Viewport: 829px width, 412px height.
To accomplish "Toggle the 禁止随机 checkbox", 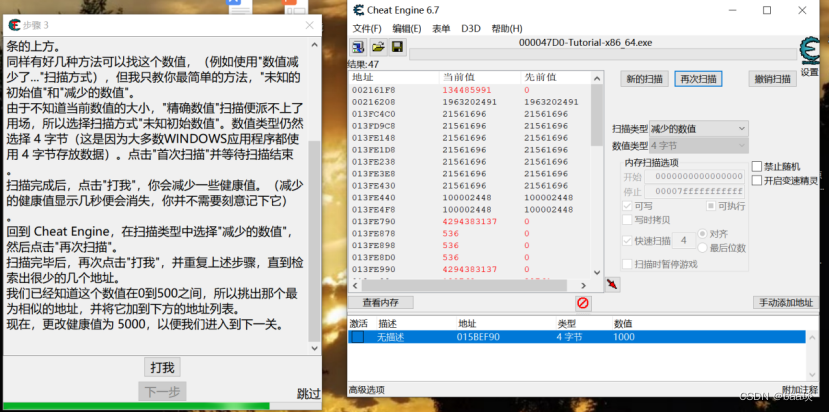I will click(x=757, y=167).
